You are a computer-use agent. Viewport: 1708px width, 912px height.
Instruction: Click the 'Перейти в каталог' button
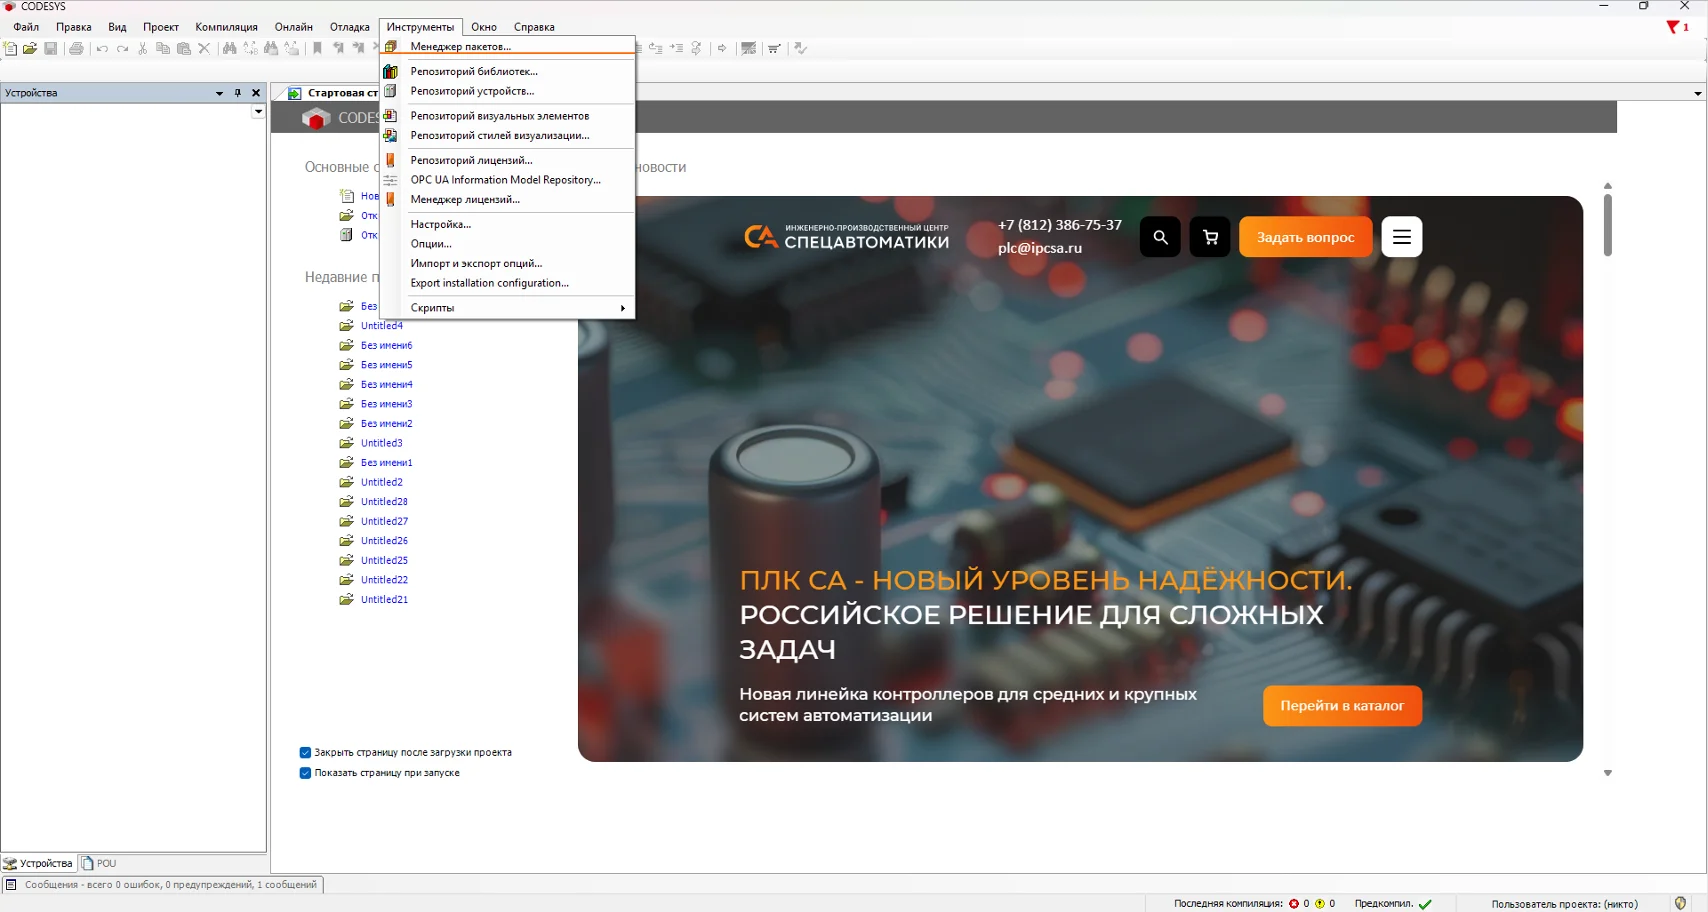pyautogui.click(x=1342, y=706)
